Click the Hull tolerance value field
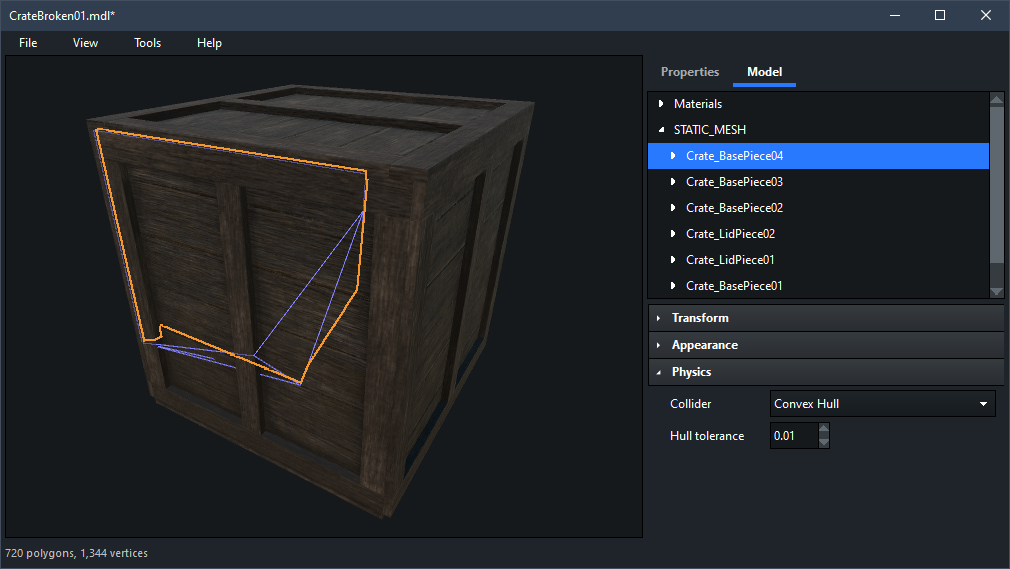The height and width of the screenshot is (569, 1010). (794, 436)
